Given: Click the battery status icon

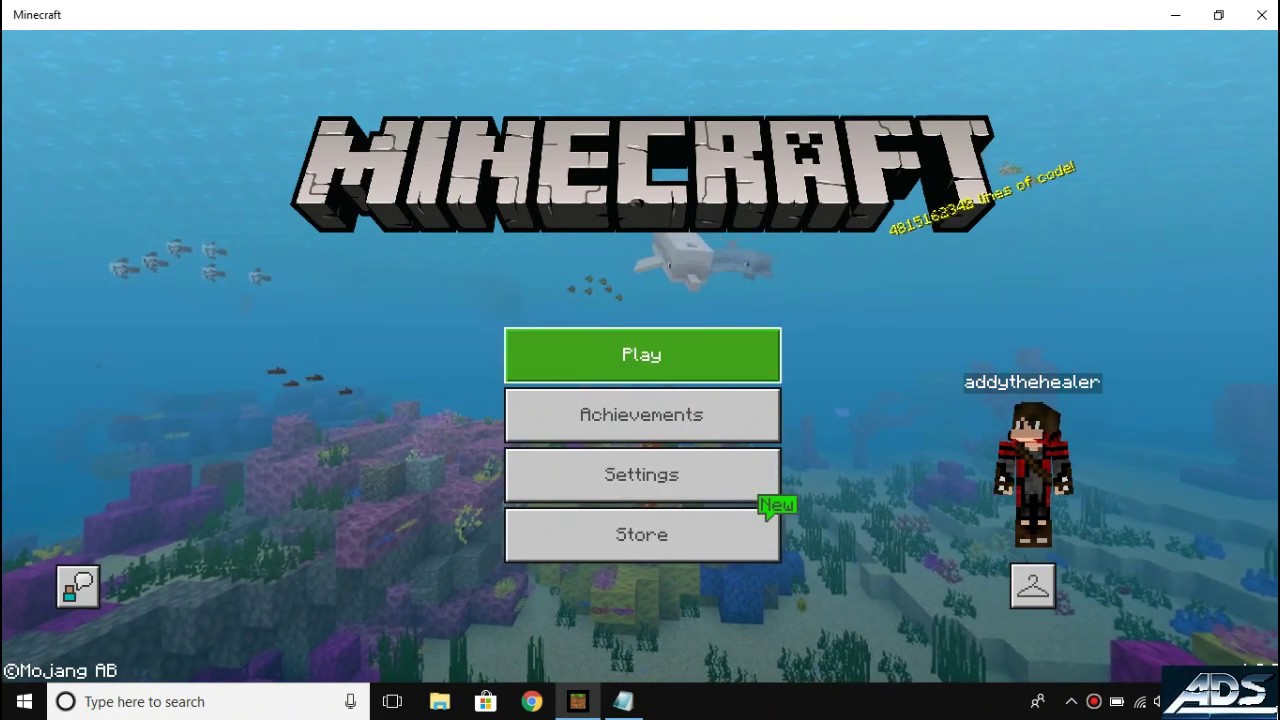Looking at the screenshot, I should 1117,702.
